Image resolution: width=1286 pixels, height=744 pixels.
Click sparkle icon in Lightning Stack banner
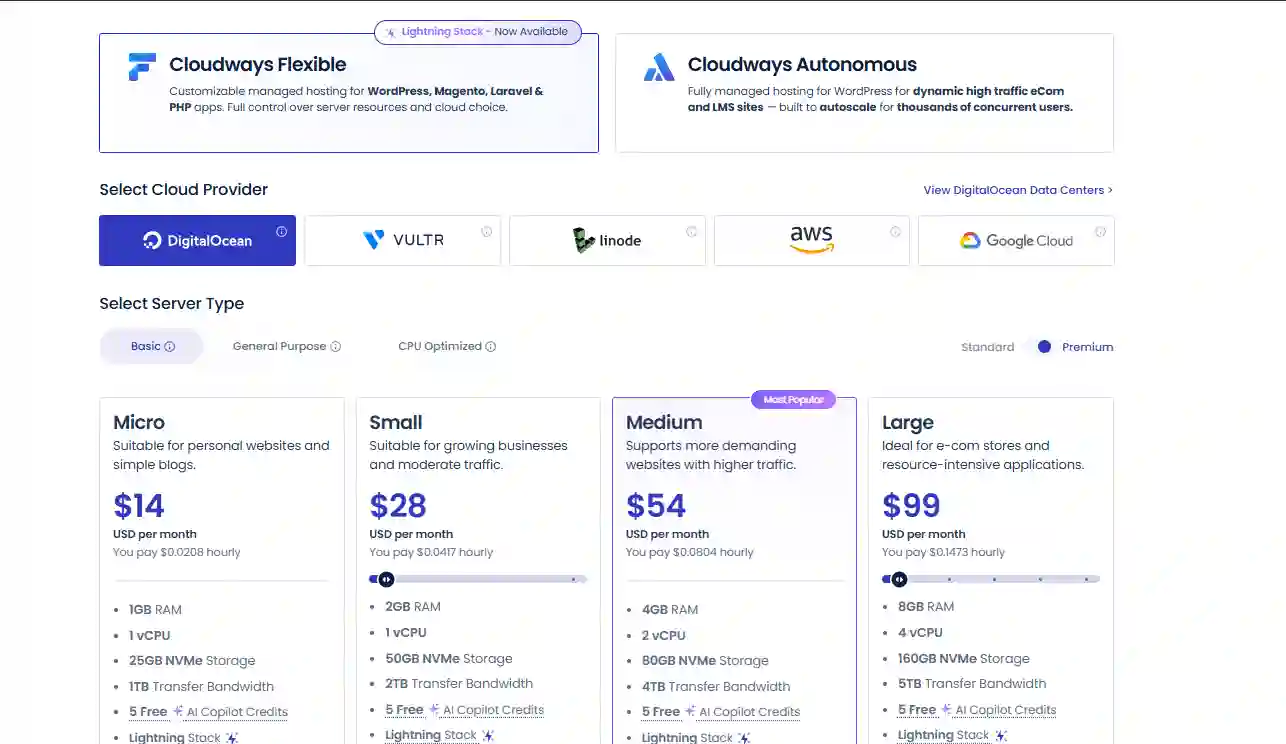(x=391, y=32)
